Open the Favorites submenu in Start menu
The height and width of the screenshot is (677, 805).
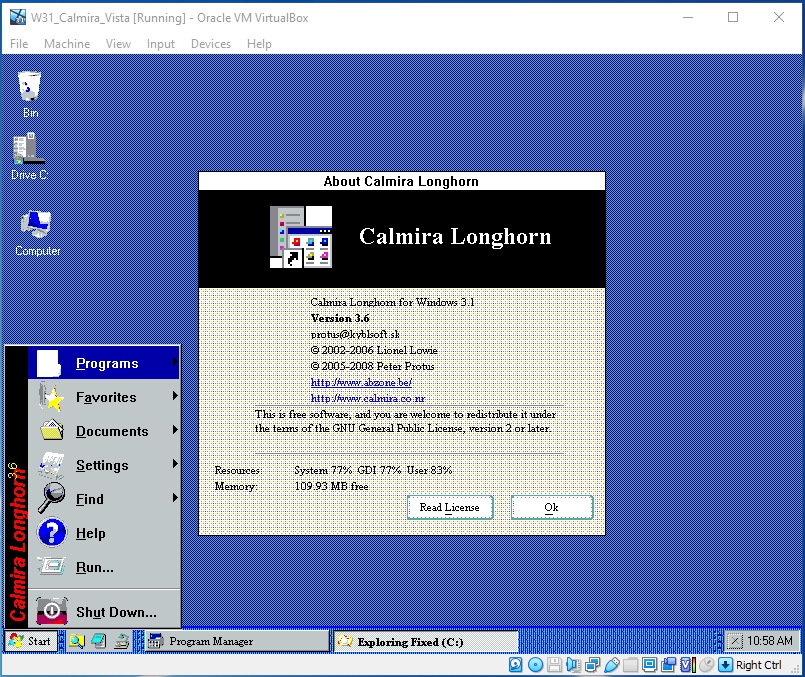104,397
